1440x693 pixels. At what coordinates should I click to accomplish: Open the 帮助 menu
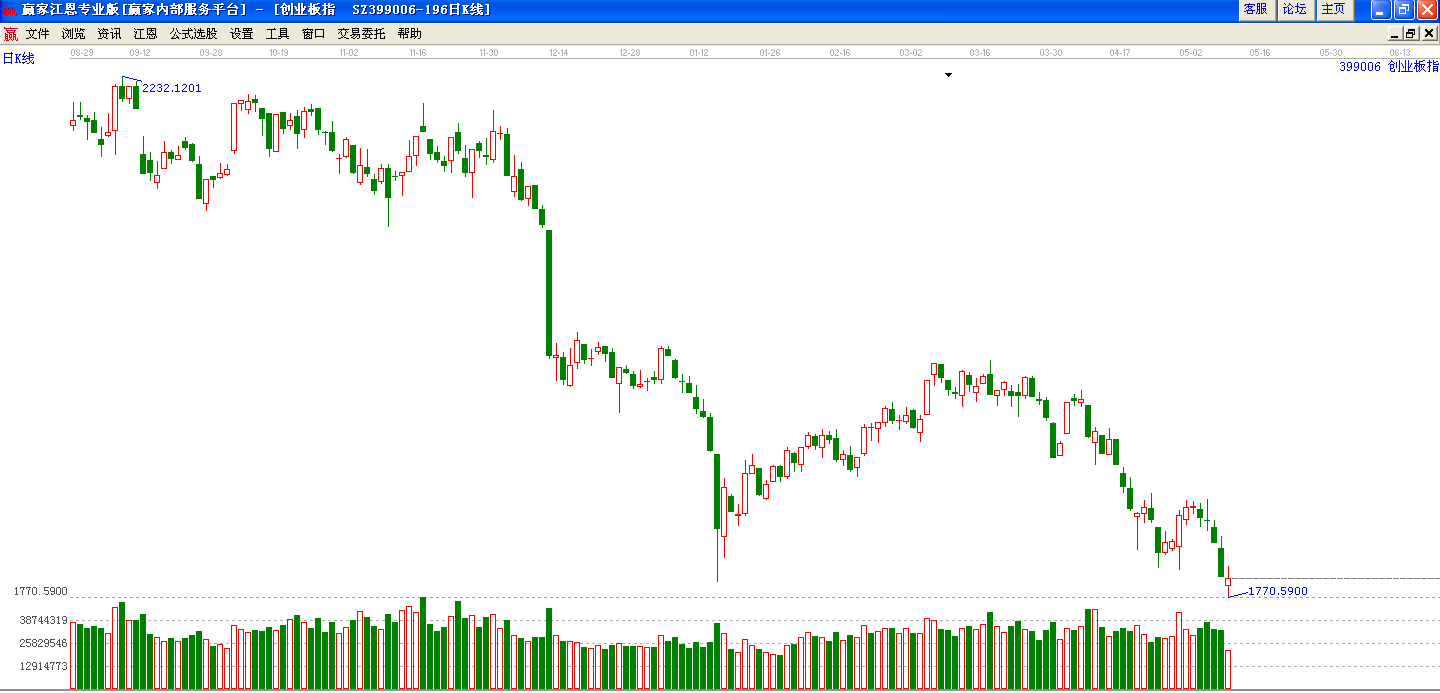[409, 34]
